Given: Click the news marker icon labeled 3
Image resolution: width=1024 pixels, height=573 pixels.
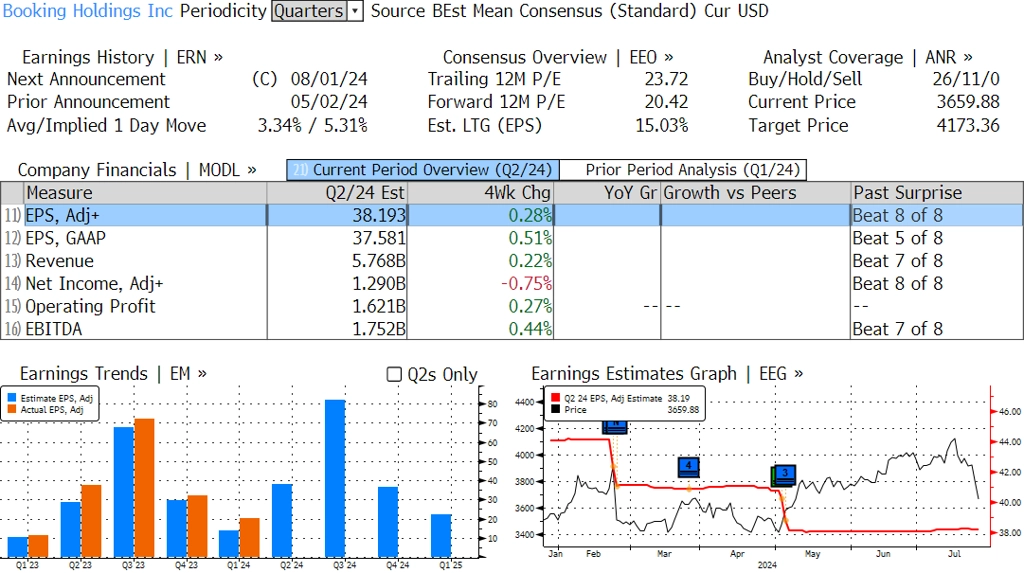Looking at the screenshot, I should point(784,474).
